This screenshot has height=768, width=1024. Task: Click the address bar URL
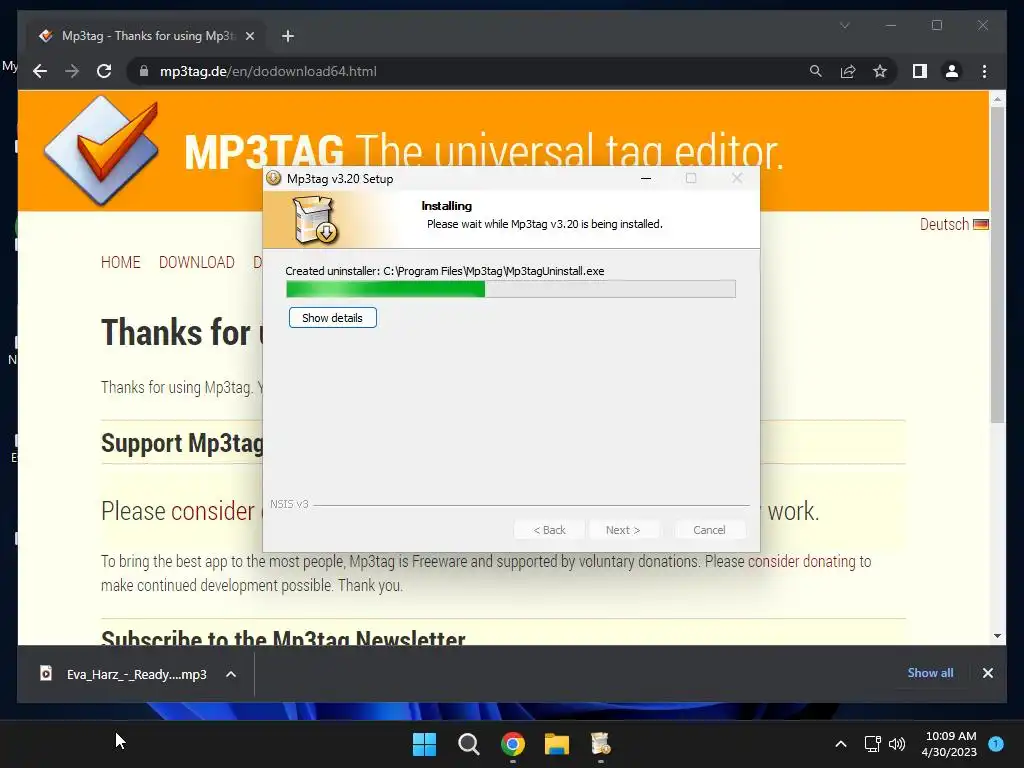pyautogui.click(x=268, y=71)
